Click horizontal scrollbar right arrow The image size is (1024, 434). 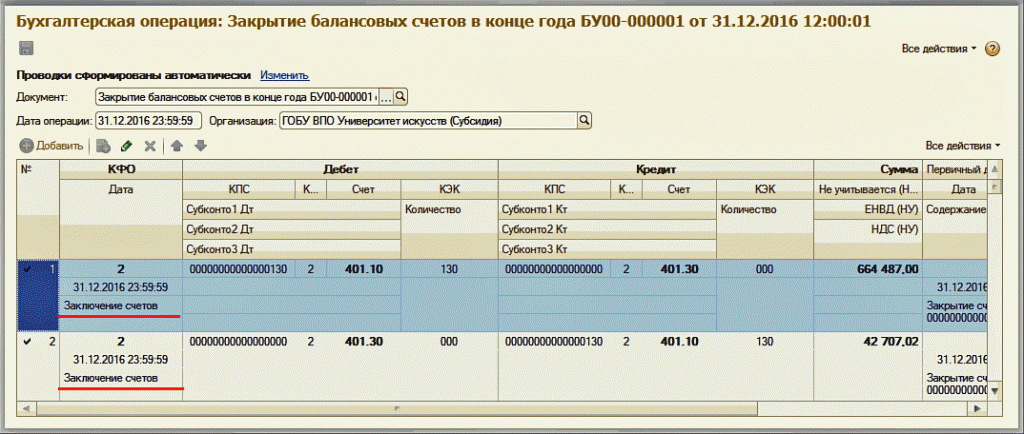(978, 409)
